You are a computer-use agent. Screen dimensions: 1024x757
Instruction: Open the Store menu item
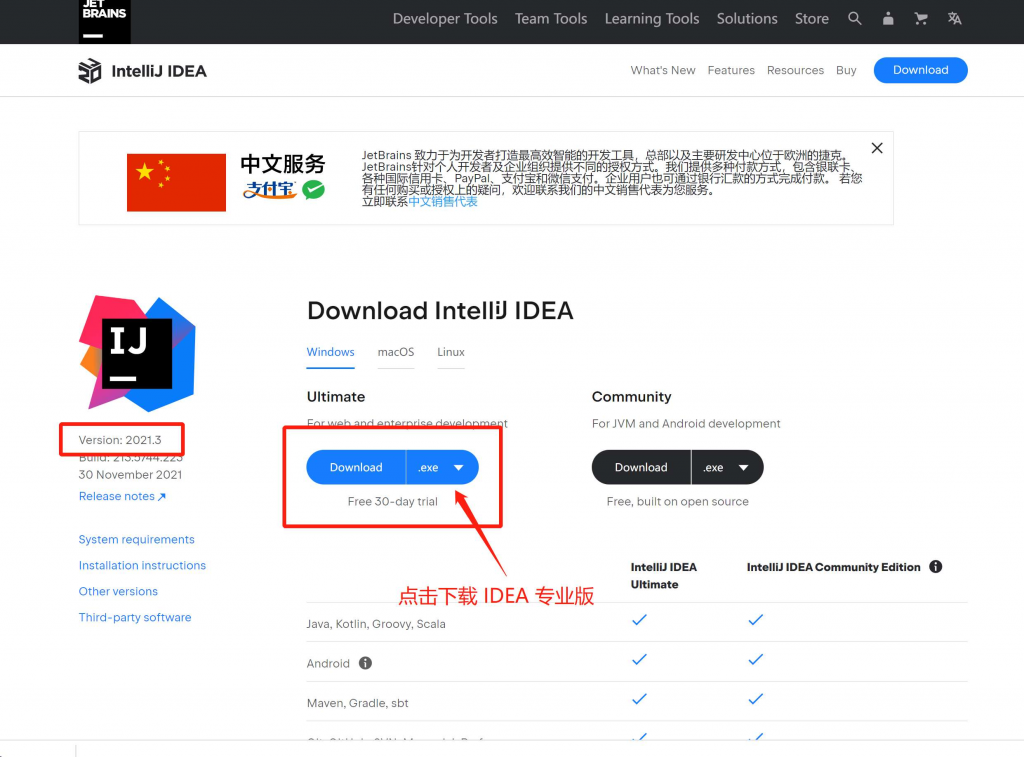click(x=812, y=18)
